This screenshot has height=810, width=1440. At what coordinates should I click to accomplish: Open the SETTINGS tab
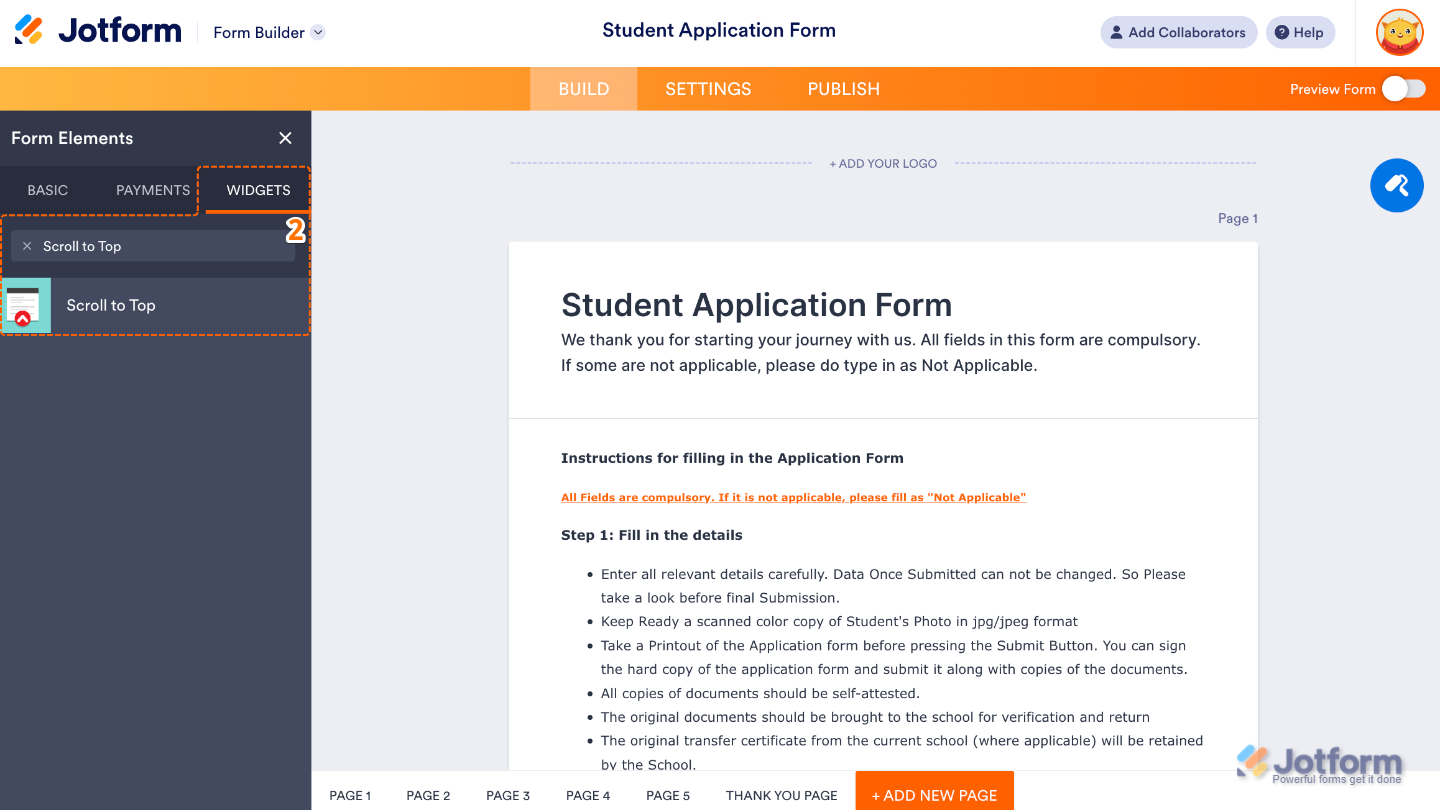707,88
